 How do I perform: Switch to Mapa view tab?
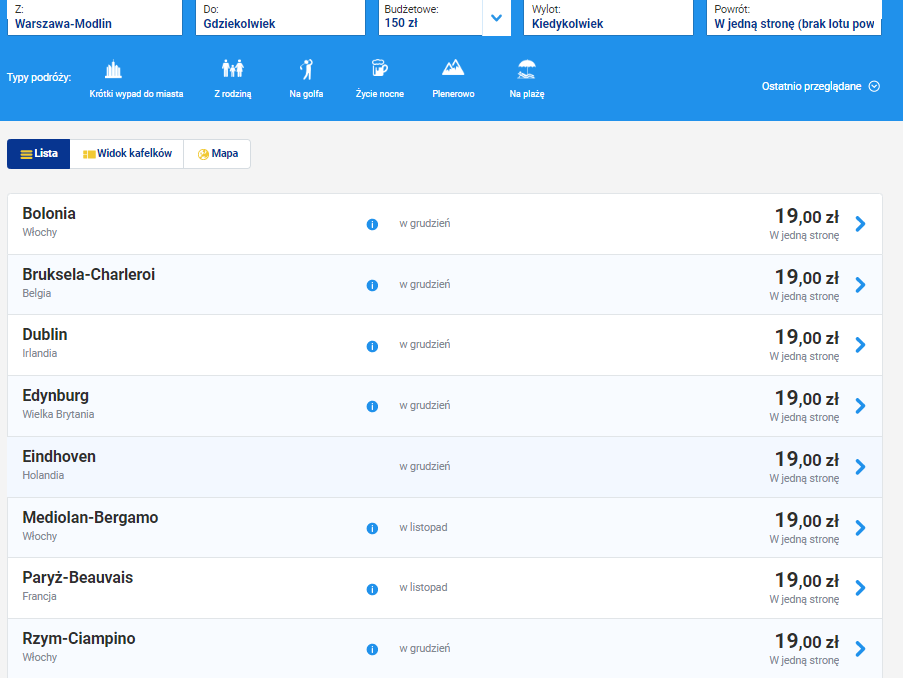tap(217, 154)
